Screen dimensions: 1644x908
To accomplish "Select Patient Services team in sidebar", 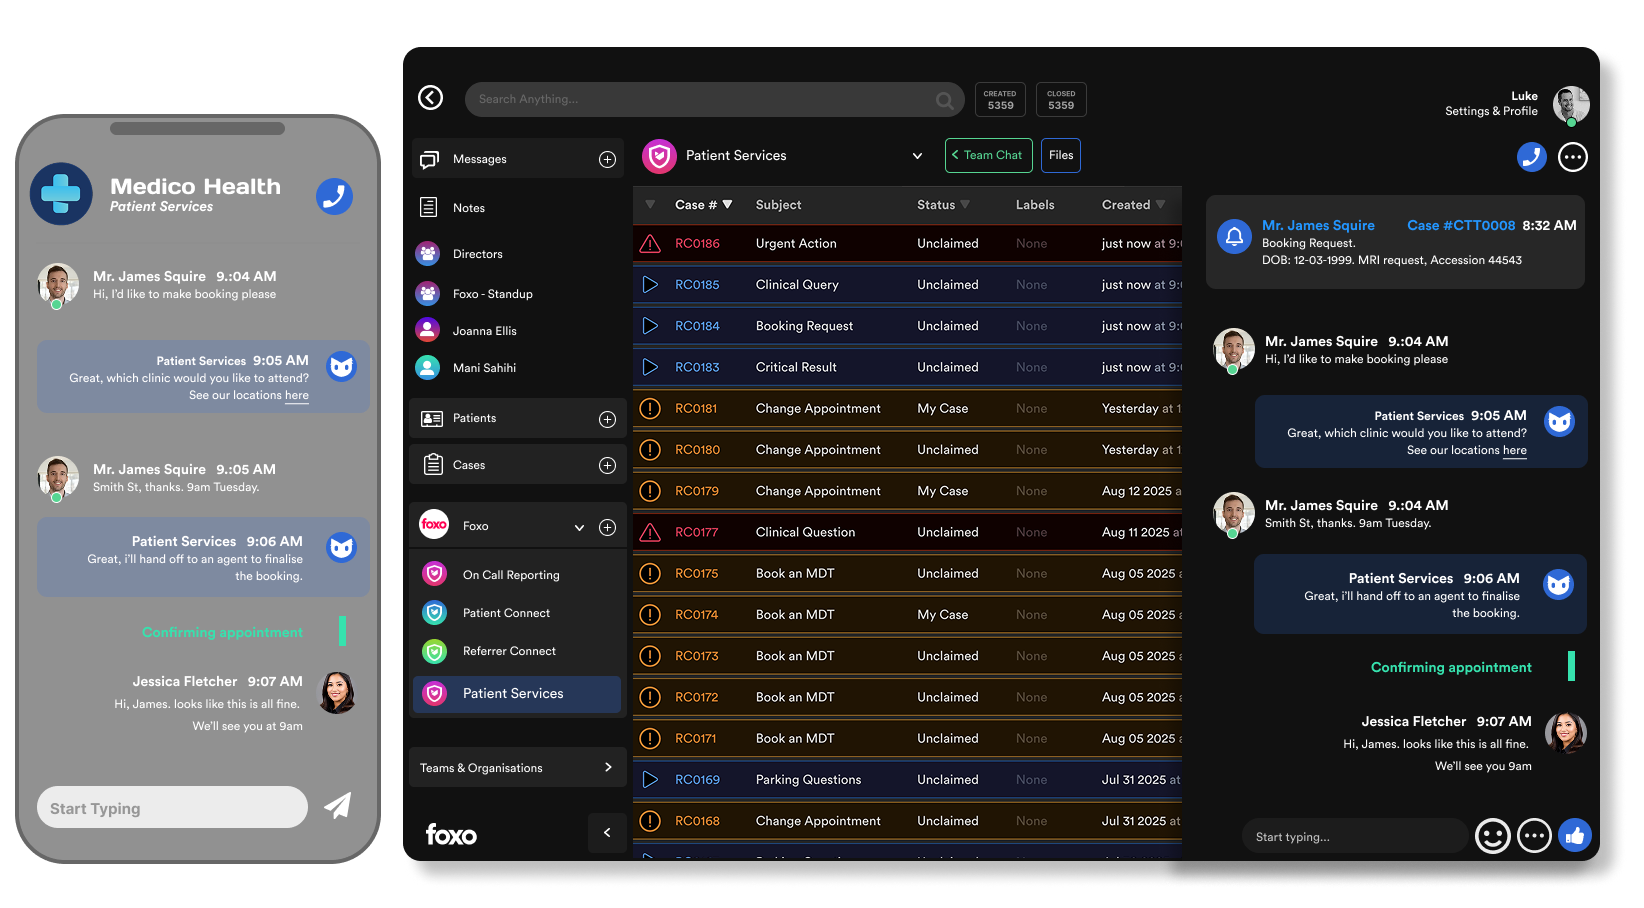I will [x=517, y=694].
